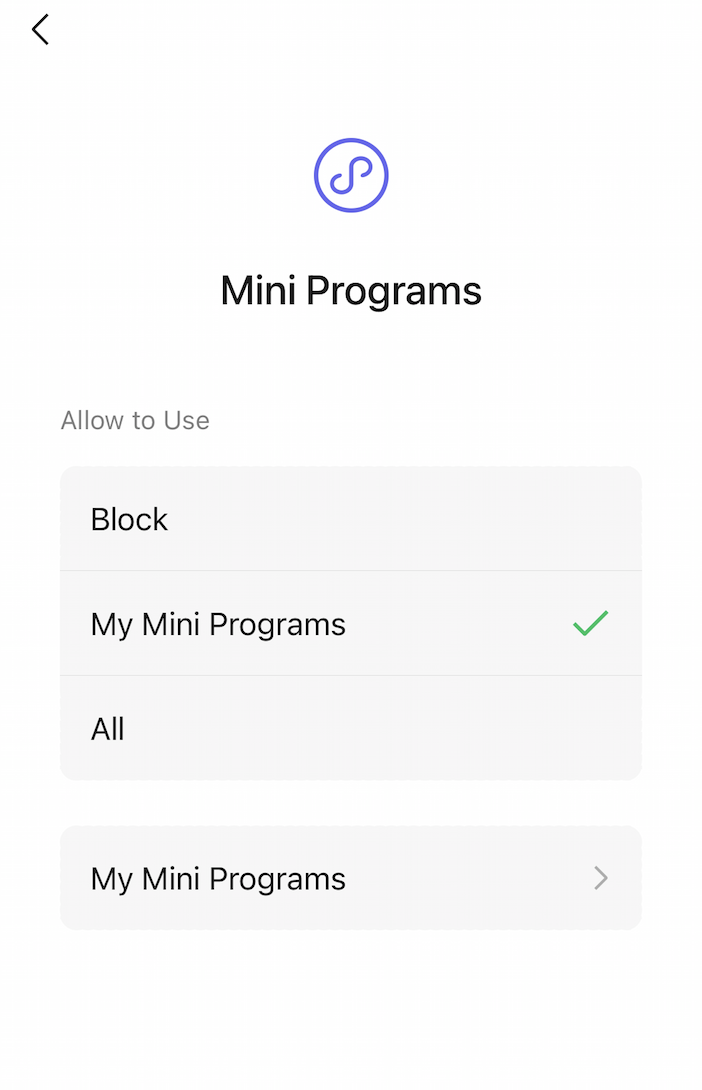Click the All label text

[108, 729]
